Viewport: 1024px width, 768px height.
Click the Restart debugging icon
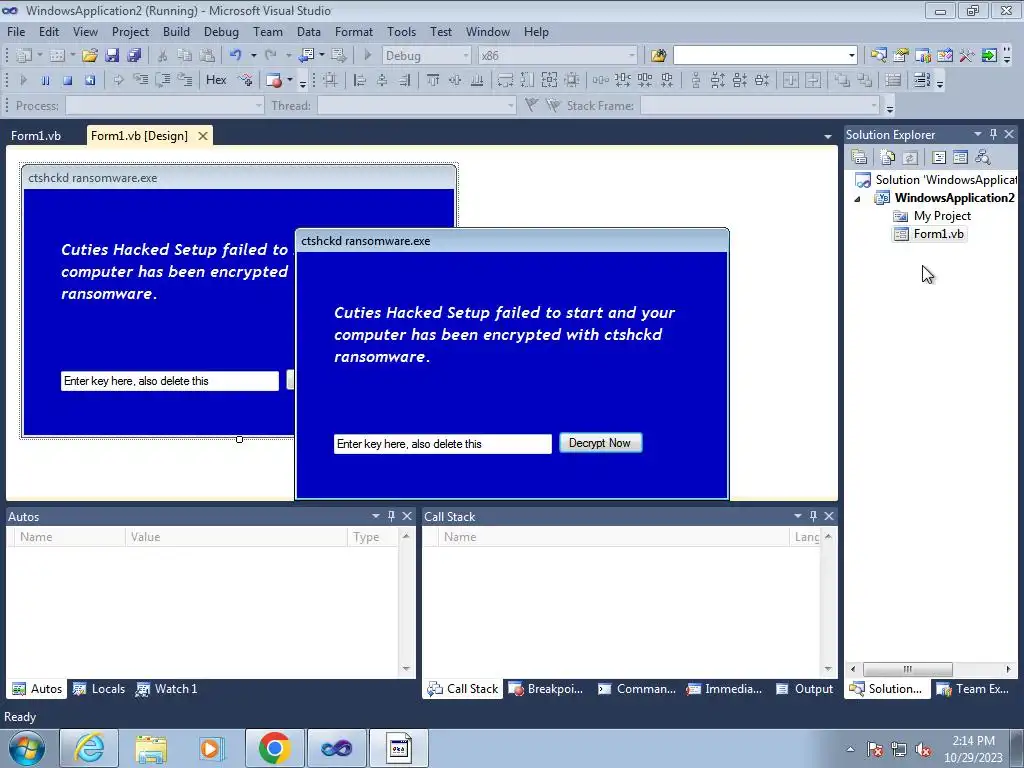pos(90,80)
